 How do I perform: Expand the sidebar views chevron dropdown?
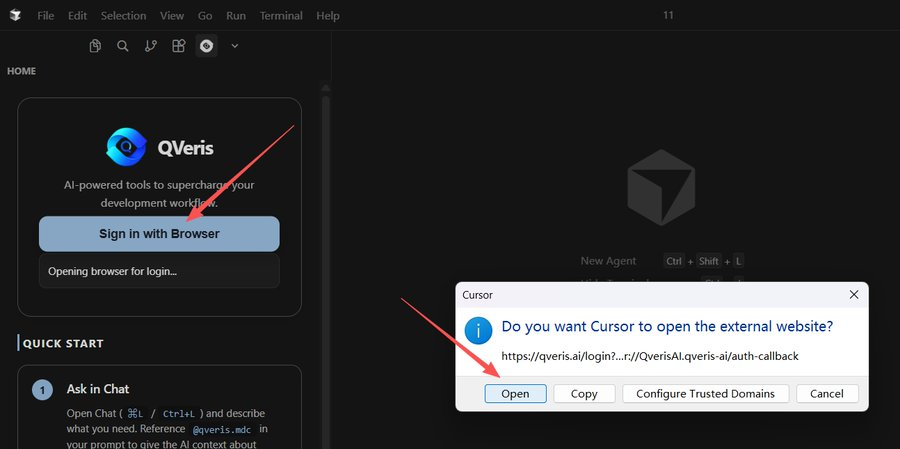click(x=234, y=46)
